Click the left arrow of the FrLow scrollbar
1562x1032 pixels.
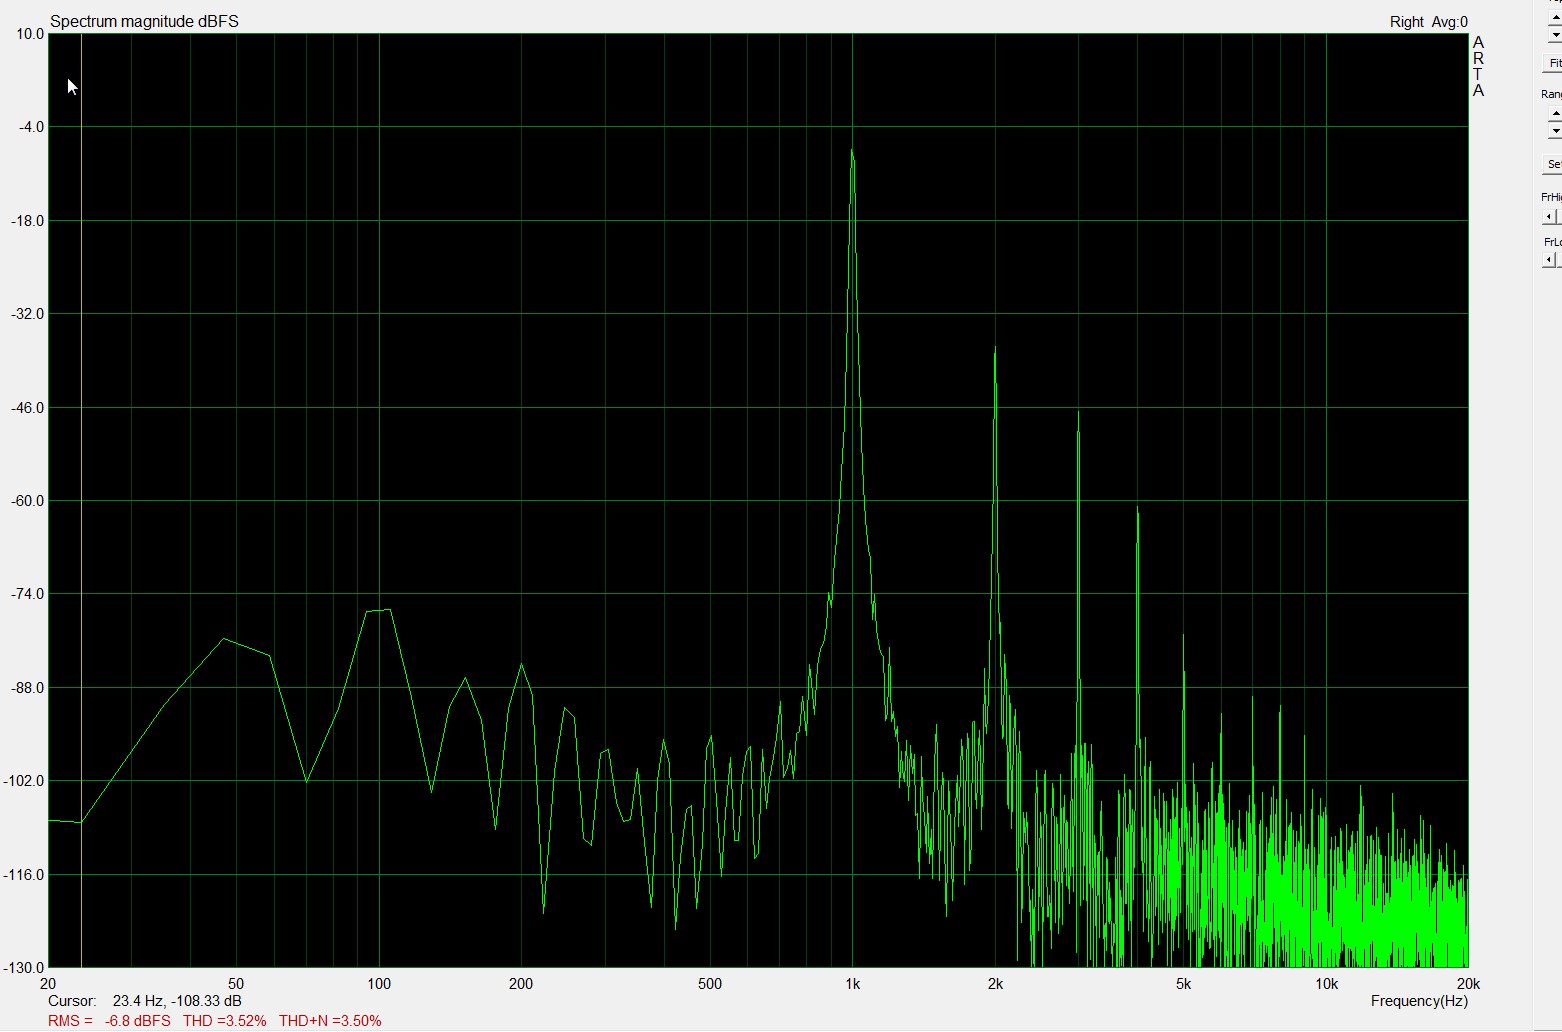1549,260
